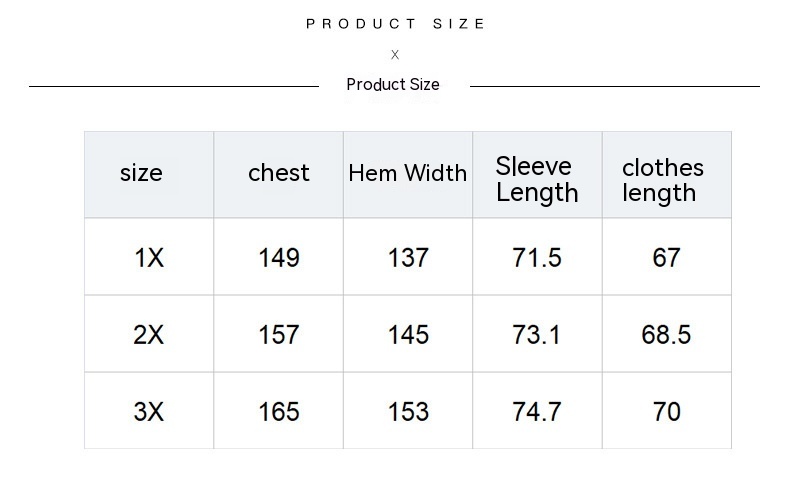The image size is (790, 482).
Task: Click the 'Hem Width' column header
Action: coord(408,173)
